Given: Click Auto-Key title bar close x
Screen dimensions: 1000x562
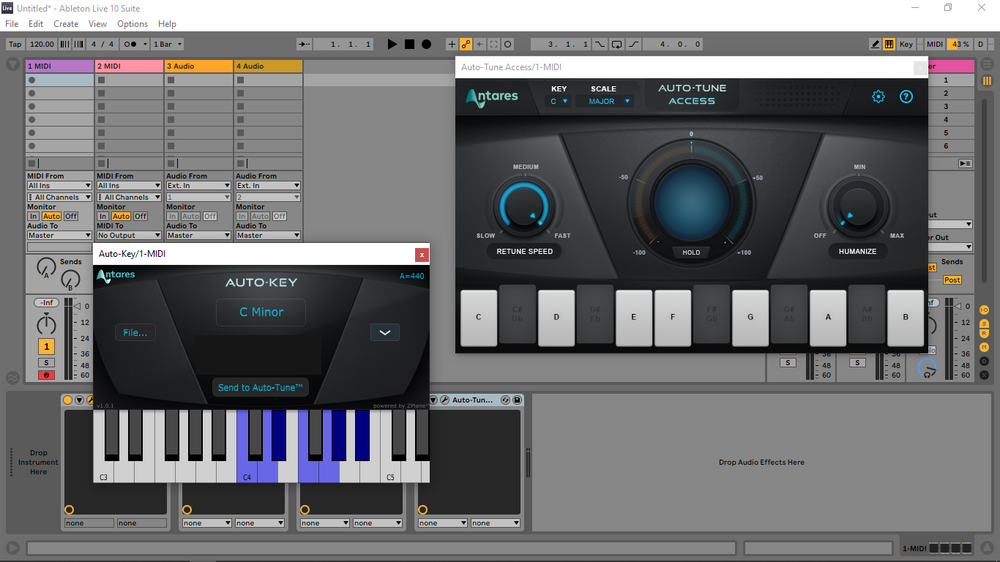Looking at the screenshot, I should coord(422,255).
